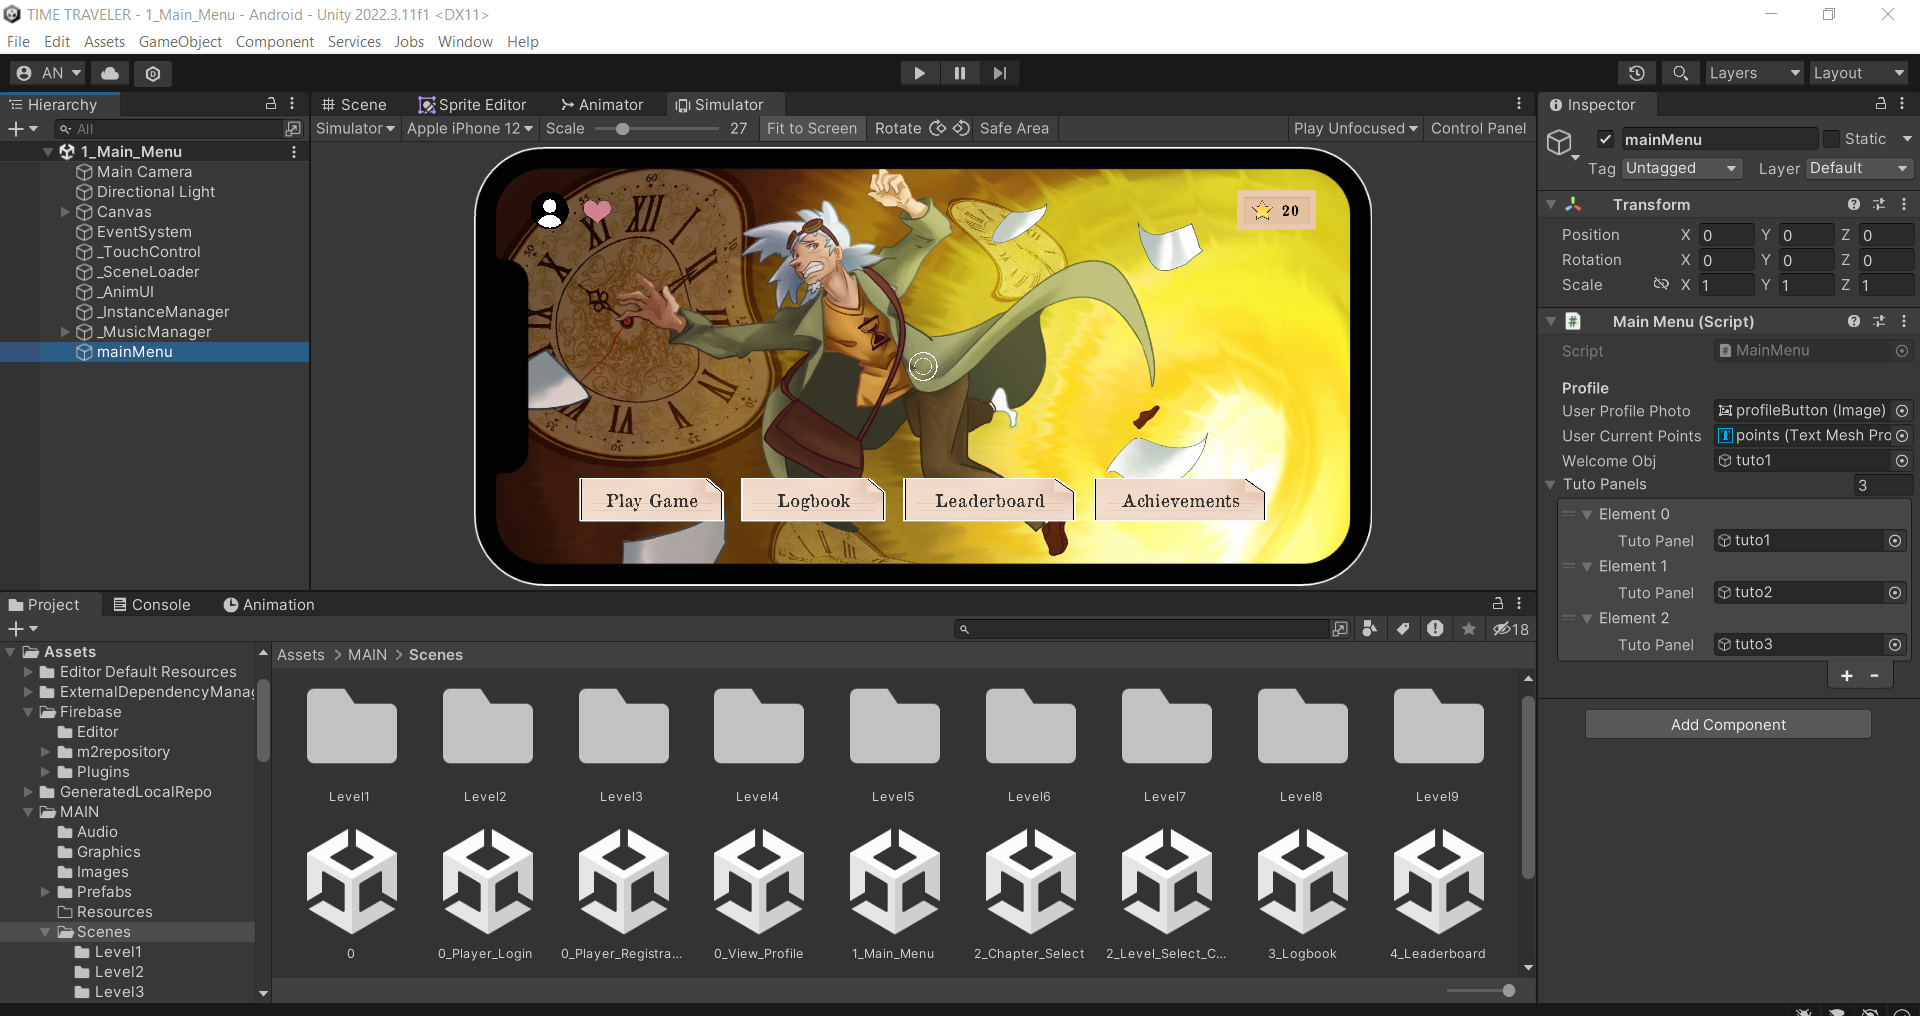Open the Apple iPhone 12 device dropdown
Viewport: 1920px width, 1016px height.
tap(469, 128)
